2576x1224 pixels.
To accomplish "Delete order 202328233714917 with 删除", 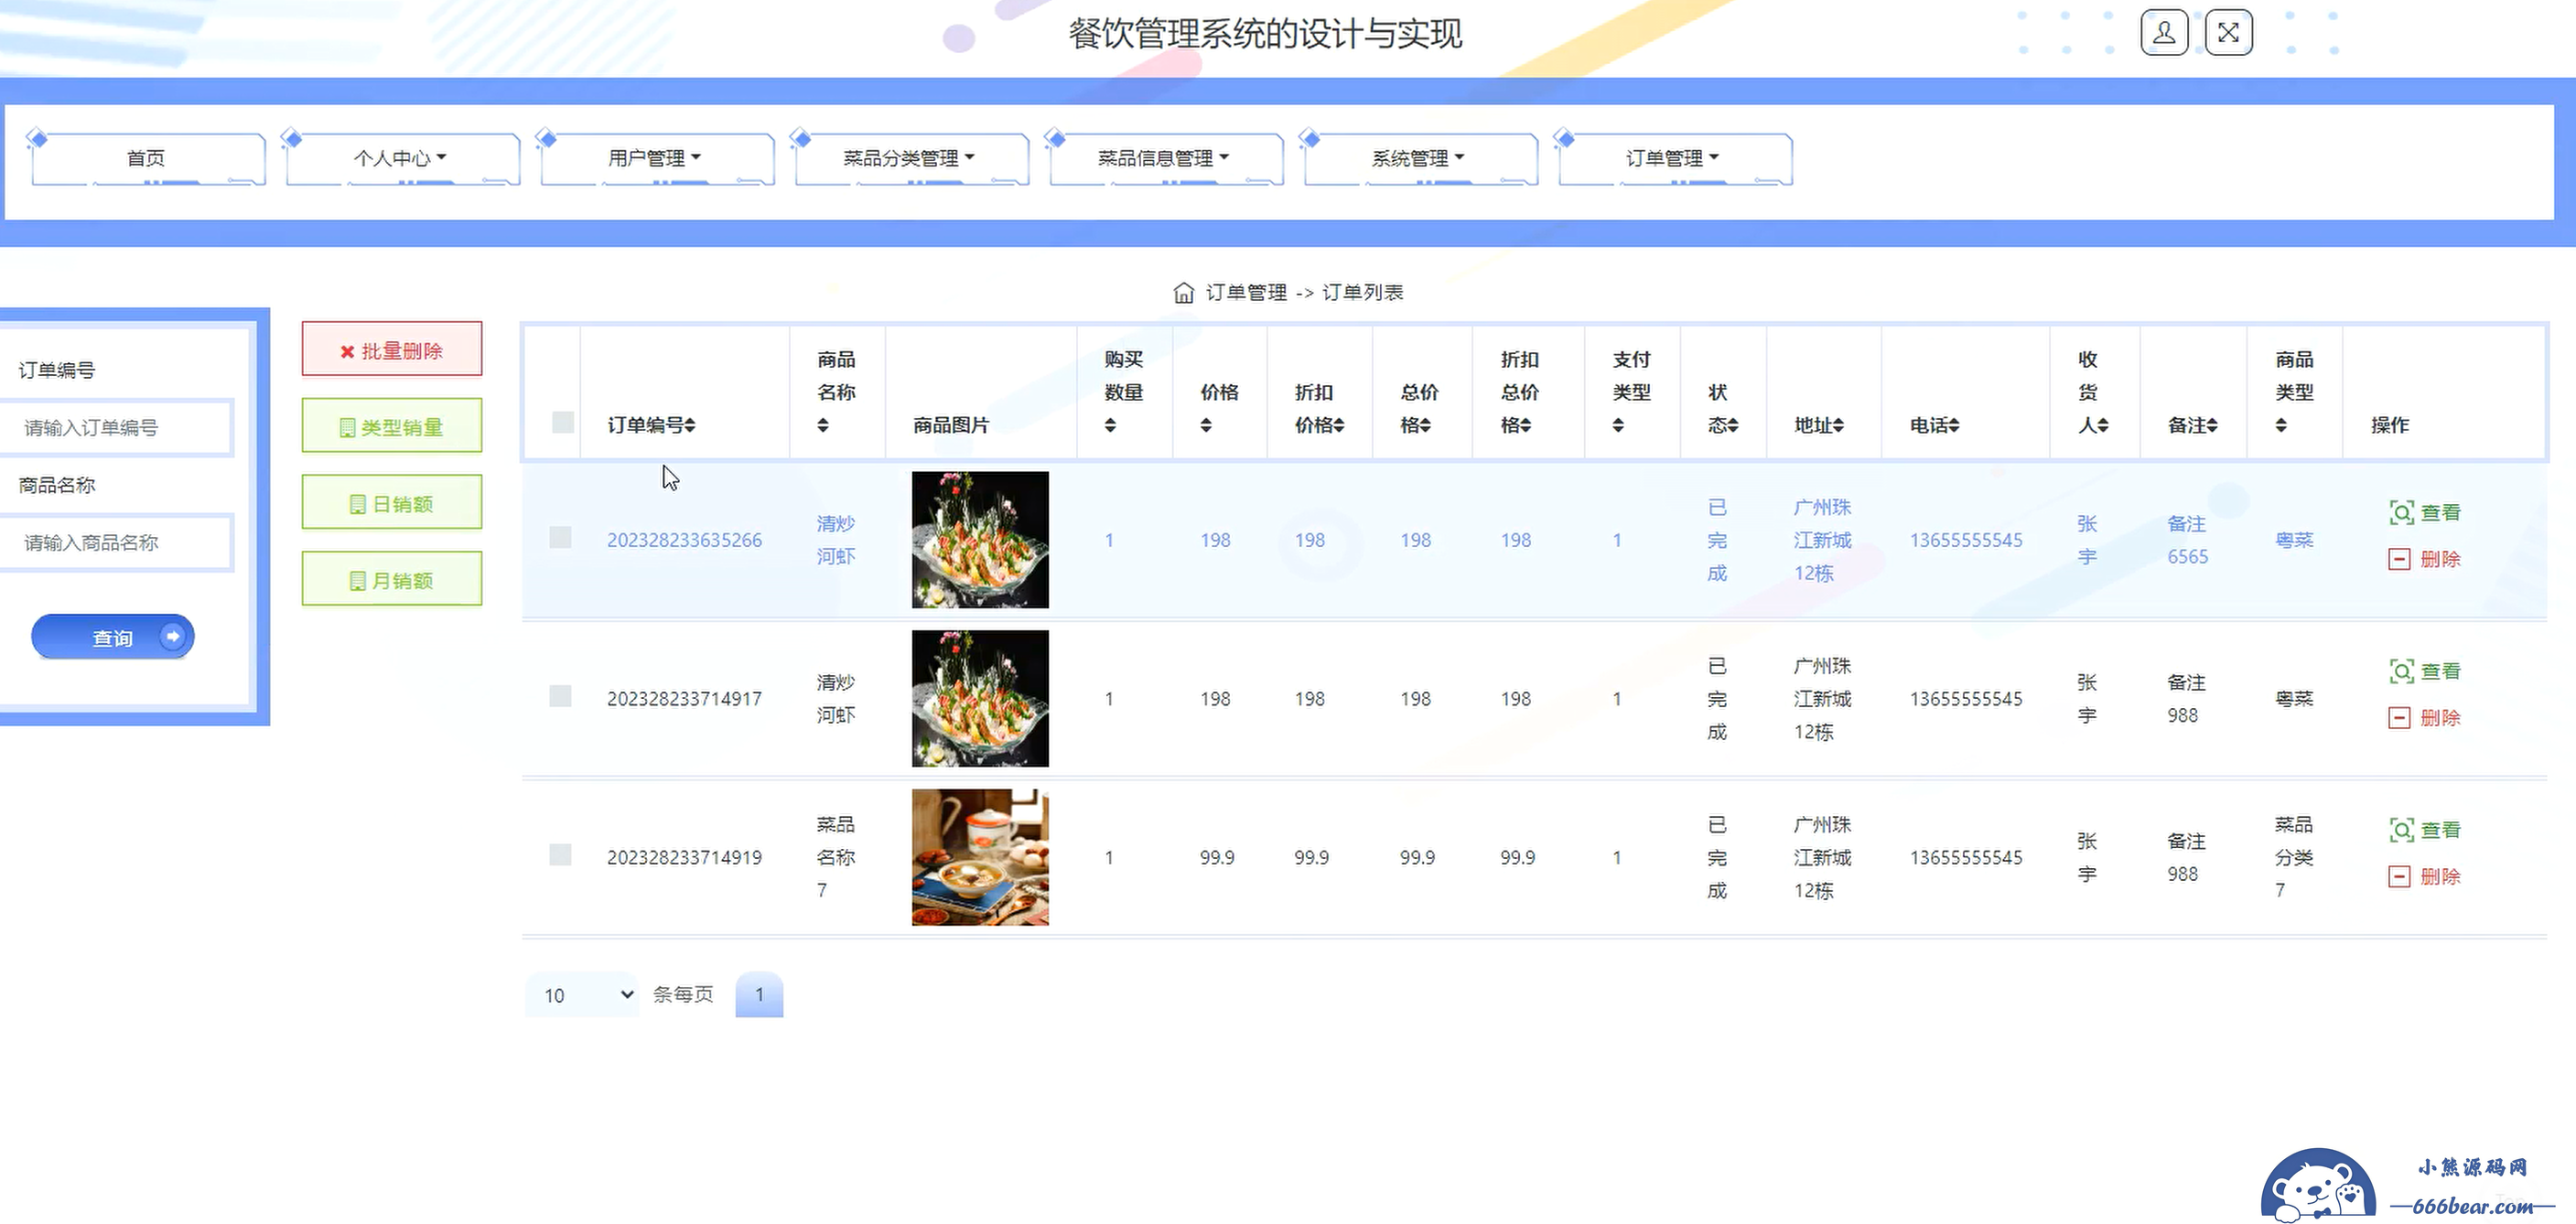I will (x=2425, y=718).
